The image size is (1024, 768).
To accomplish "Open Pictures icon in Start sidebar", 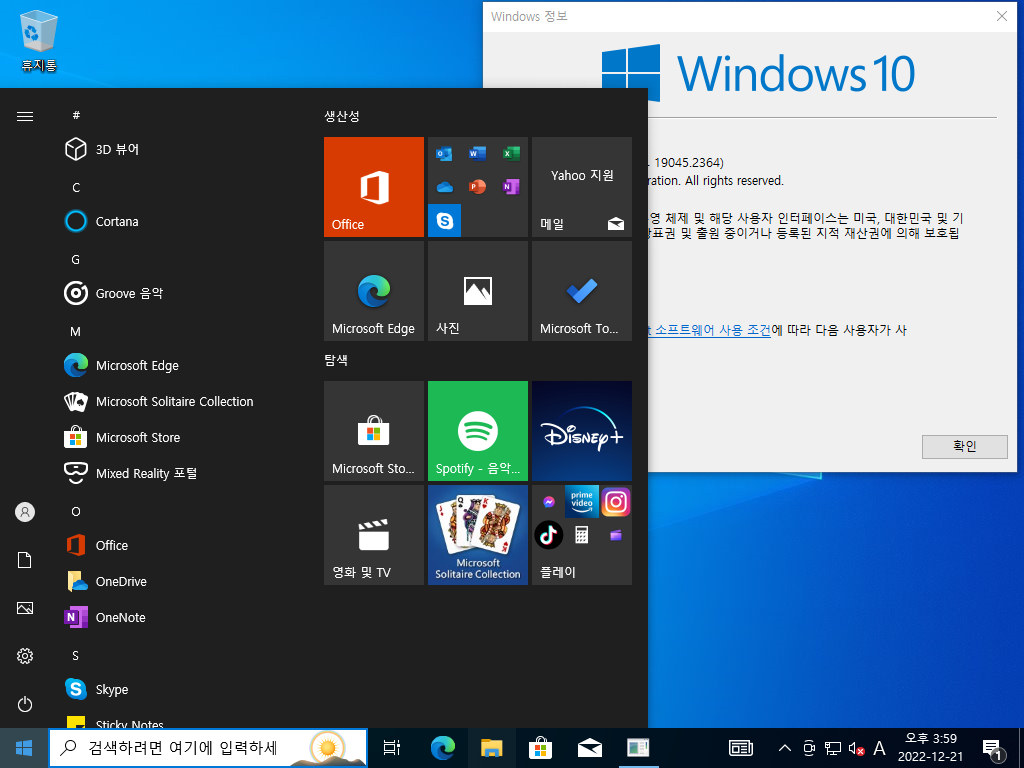I will pos(25,608).
